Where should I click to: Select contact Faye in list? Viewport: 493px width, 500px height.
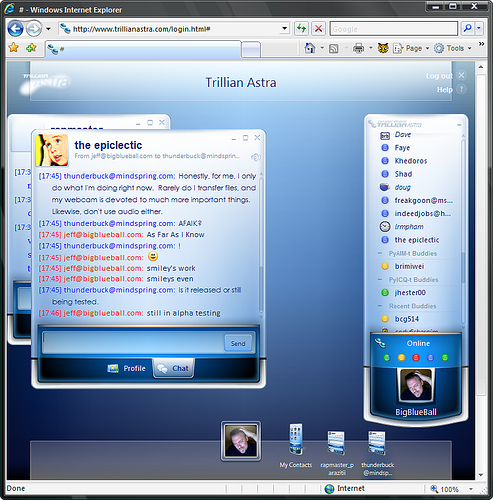pyautogui.click(x=402, y=148)
